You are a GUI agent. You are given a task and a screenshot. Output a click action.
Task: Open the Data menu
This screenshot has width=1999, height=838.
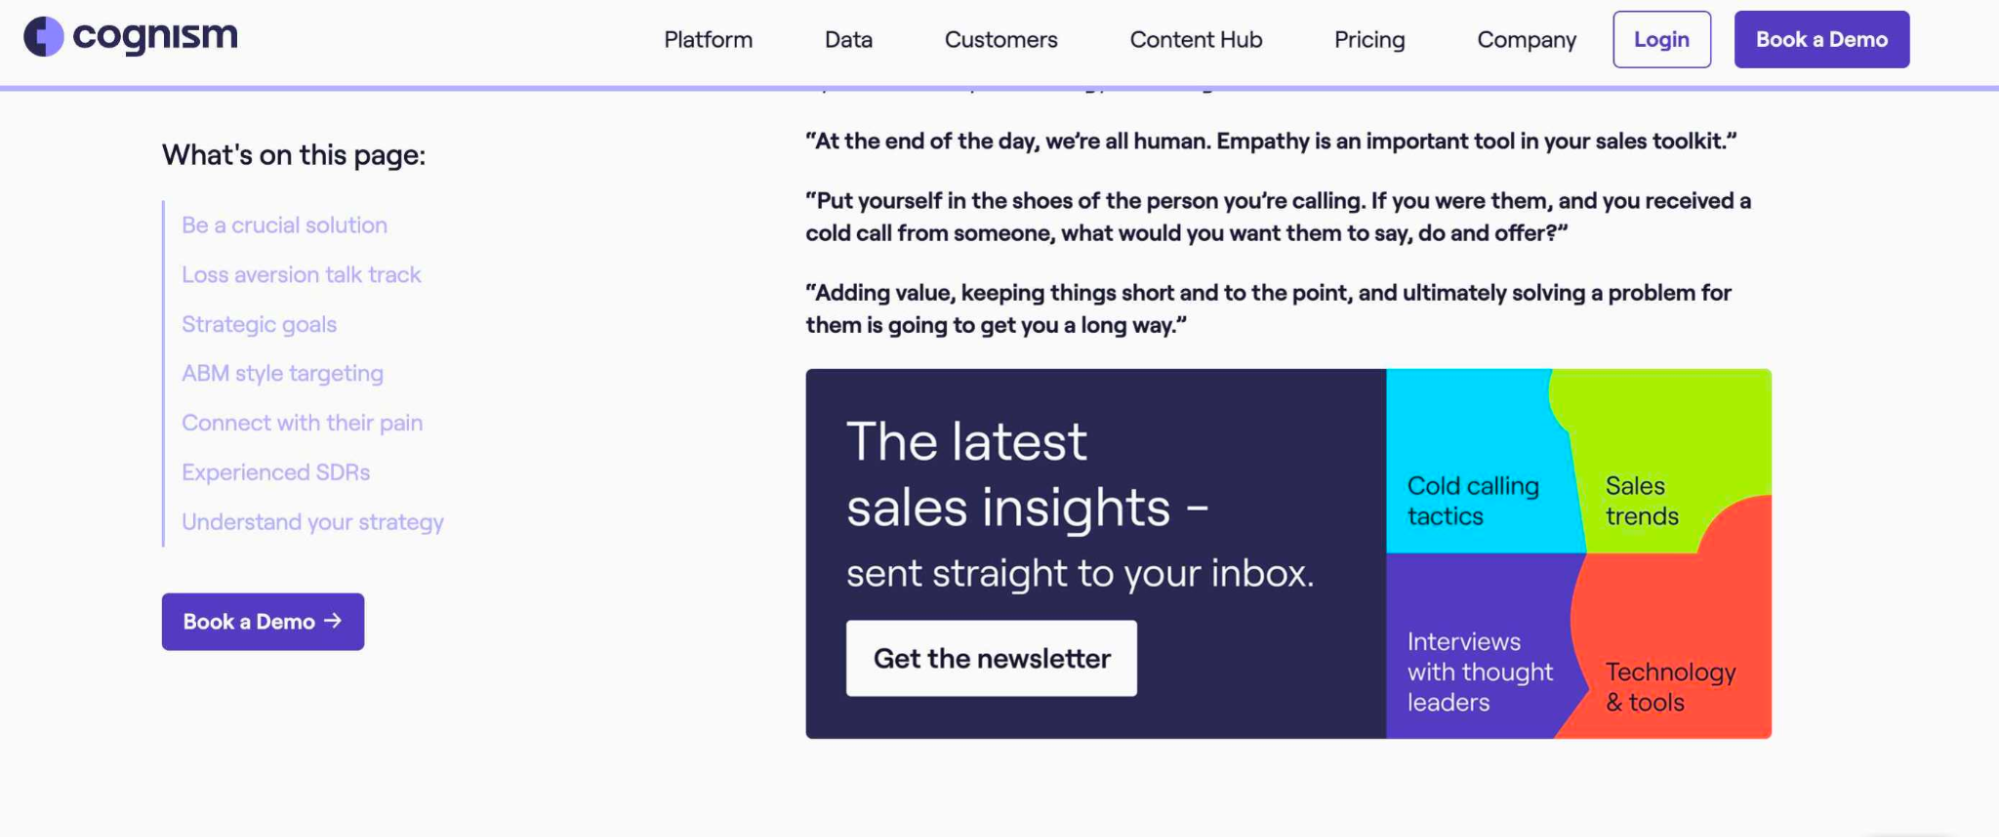click(848, 40)
